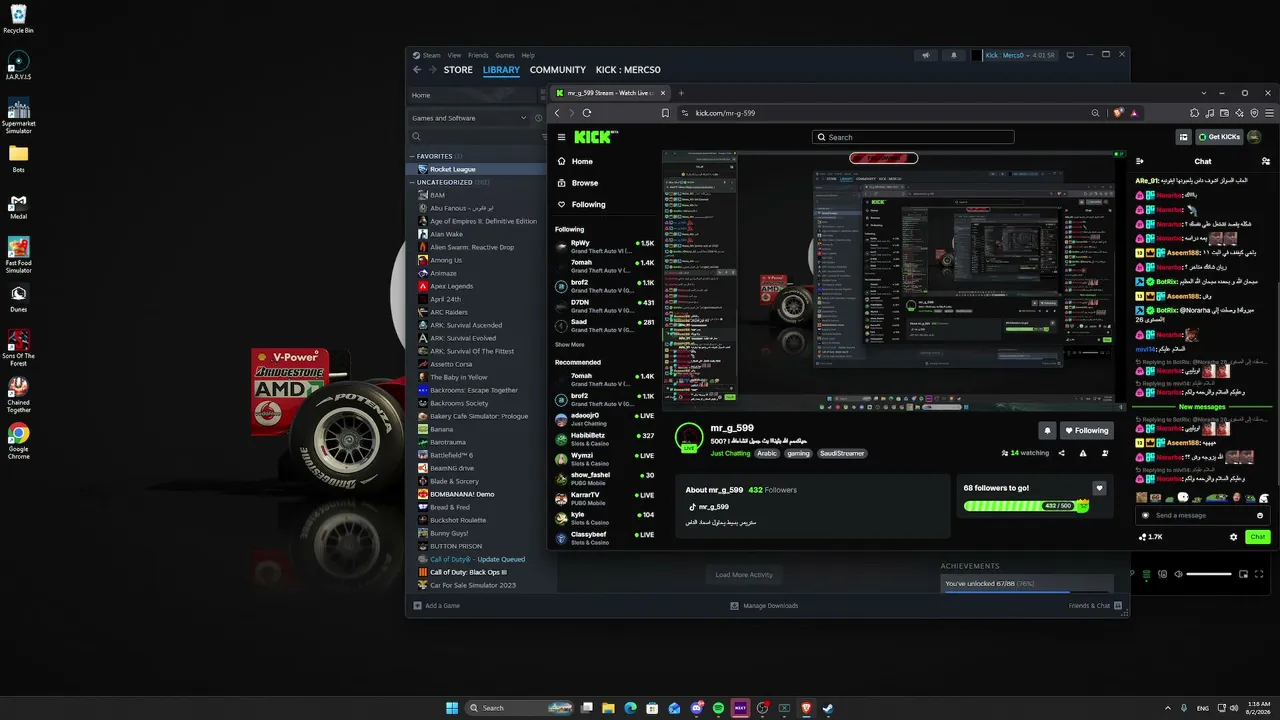This screenshot has height=720, width=1280.
Task: Click the 432 / 500 followers progress bar
Action: (x=1025, y=506)
